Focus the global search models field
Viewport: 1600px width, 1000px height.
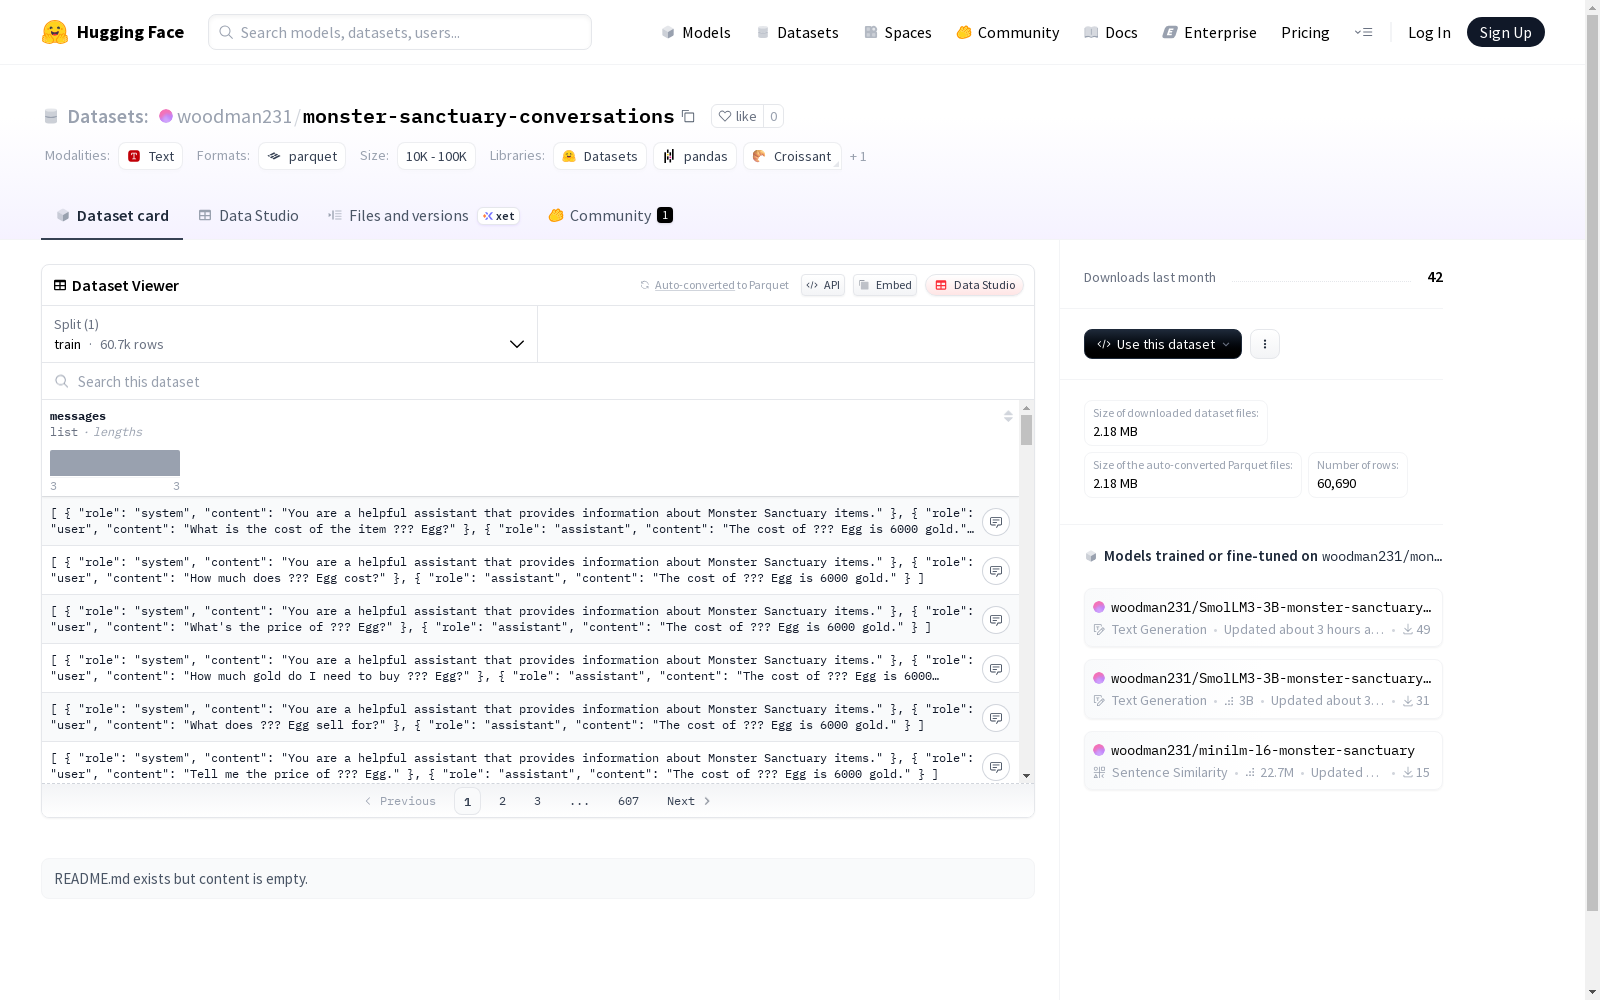pyautogui.click(x=400, y=32)
